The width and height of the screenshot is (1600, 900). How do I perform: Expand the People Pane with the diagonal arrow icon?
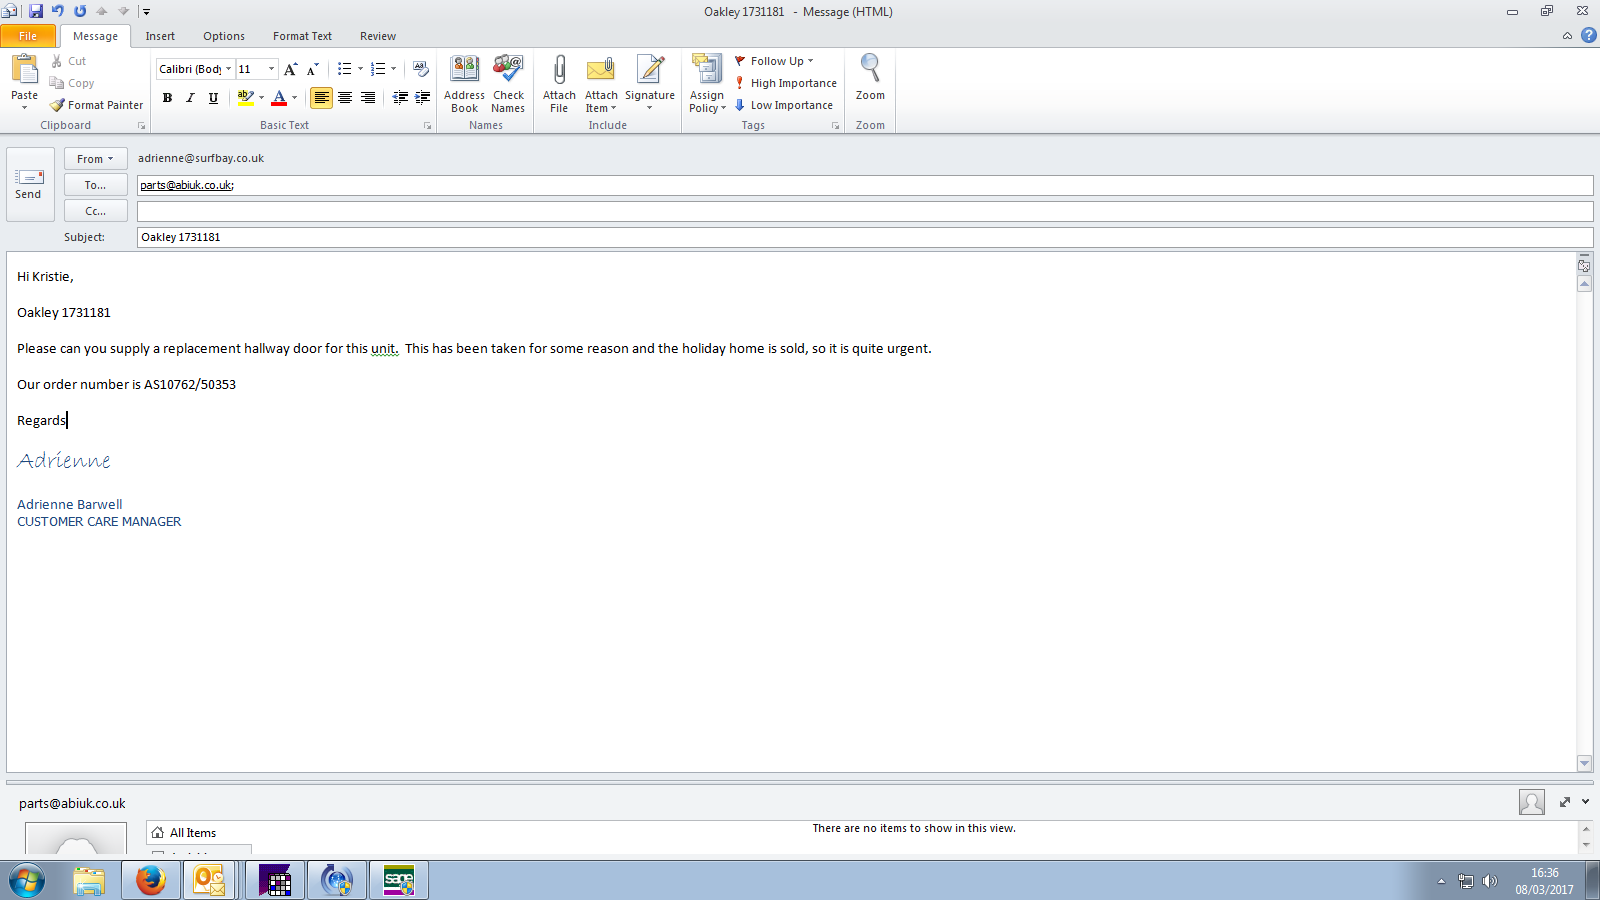pos(1565,802)
